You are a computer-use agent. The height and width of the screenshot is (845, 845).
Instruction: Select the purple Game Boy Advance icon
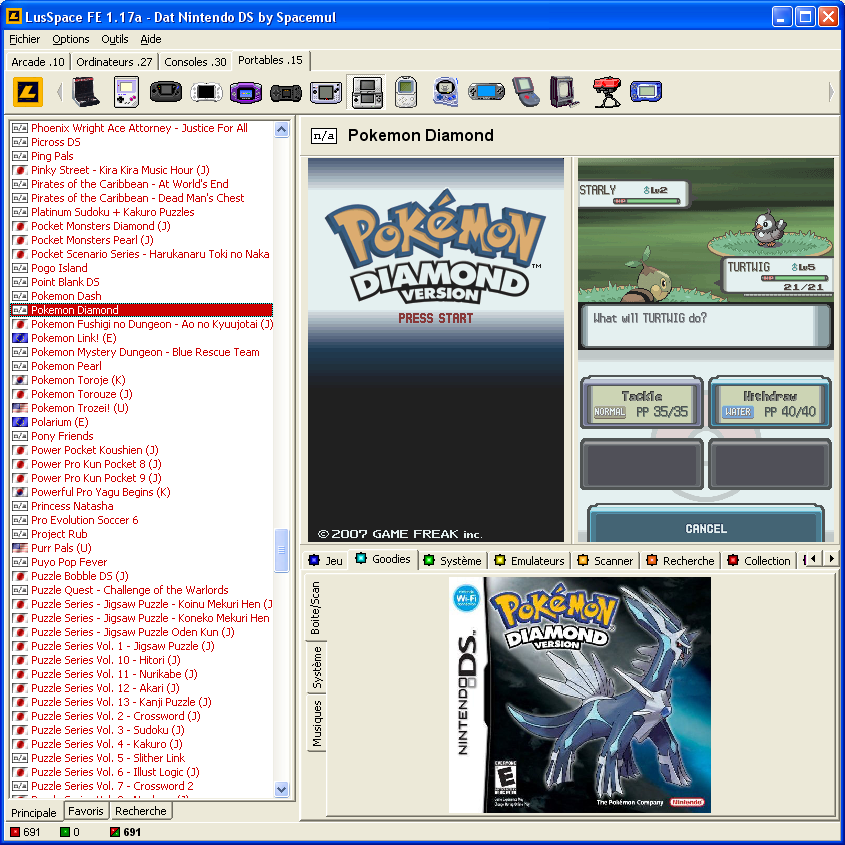(x=246, y=92)
